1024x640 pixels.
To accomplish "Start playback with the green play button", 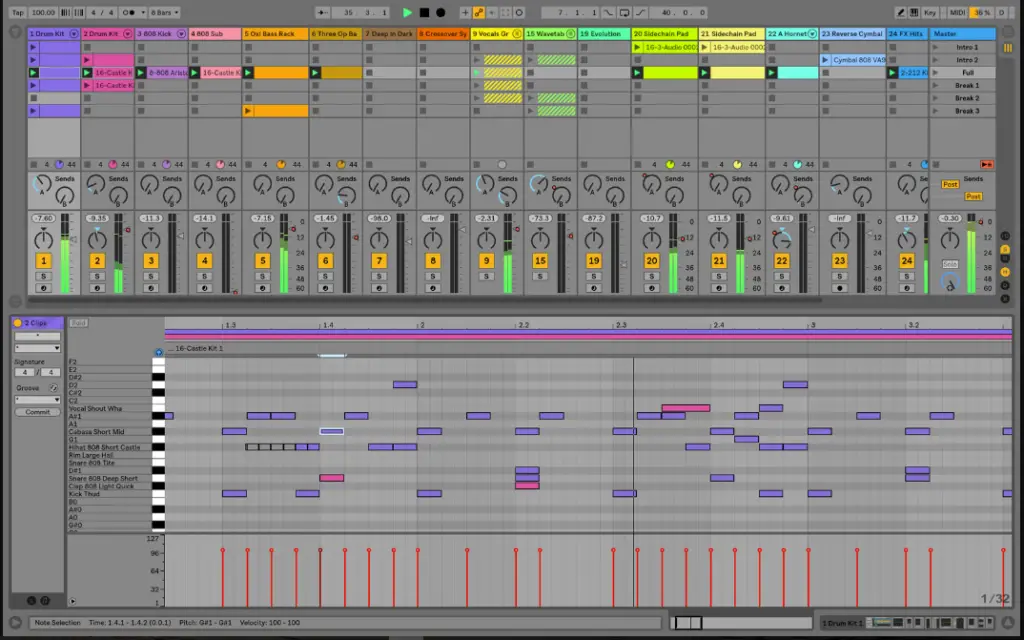I will click(x=408, y=12).
